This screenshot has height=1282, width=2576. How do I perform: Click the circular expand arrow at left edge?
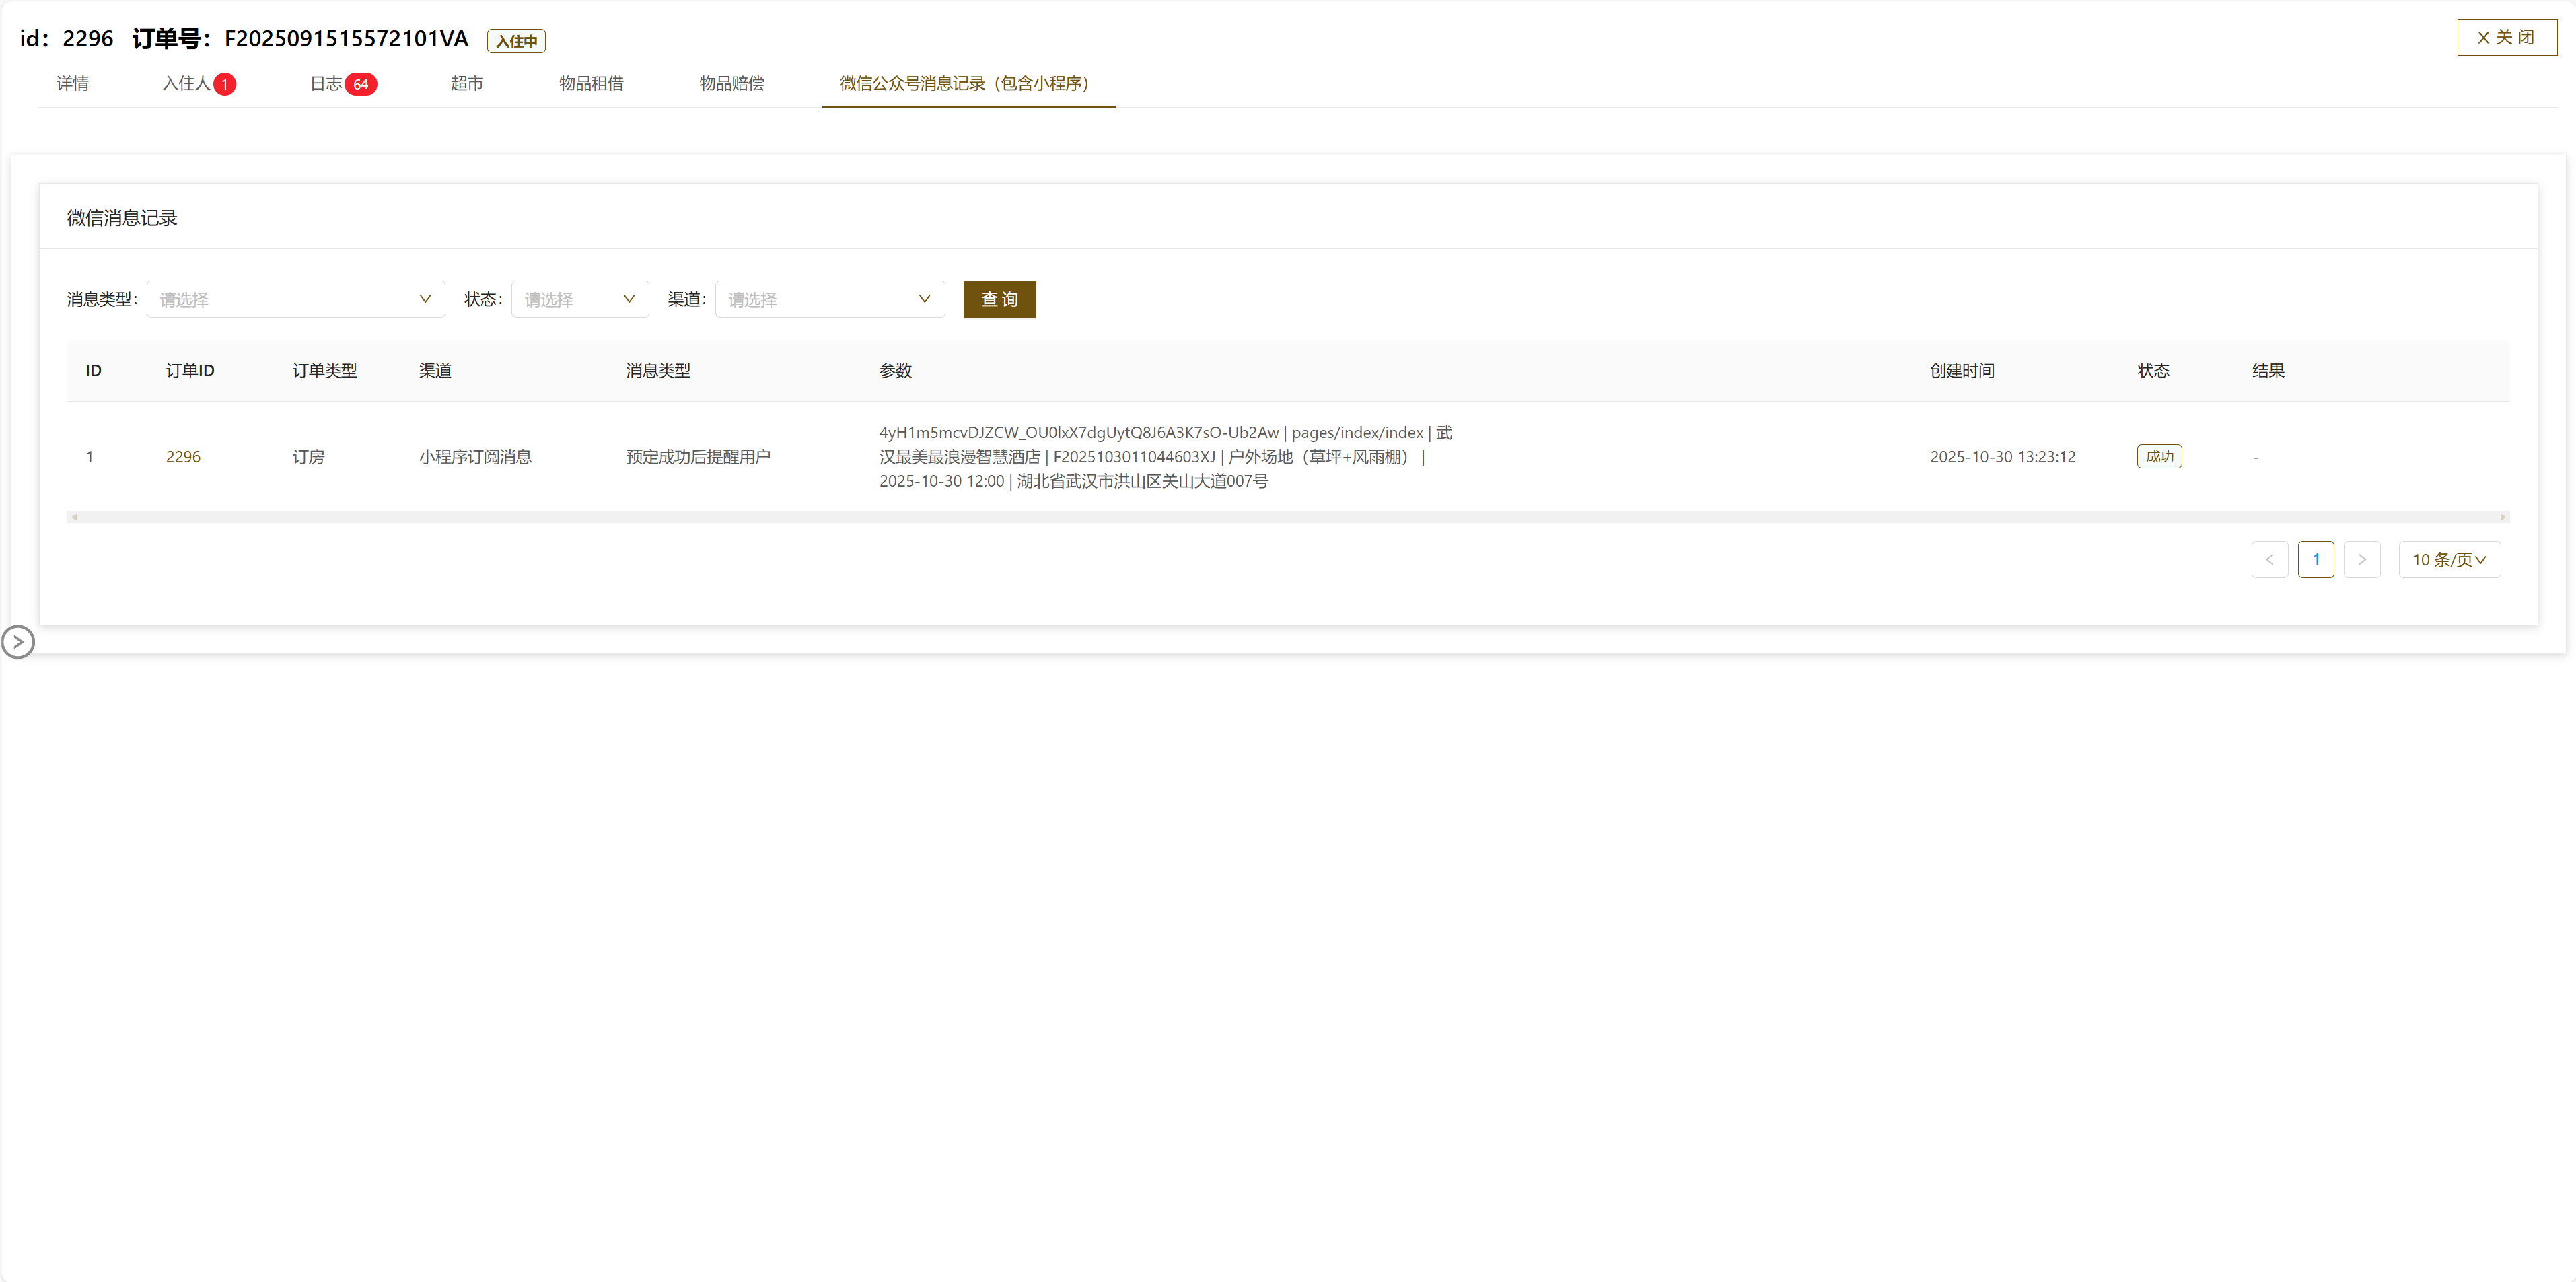(18, 642)
